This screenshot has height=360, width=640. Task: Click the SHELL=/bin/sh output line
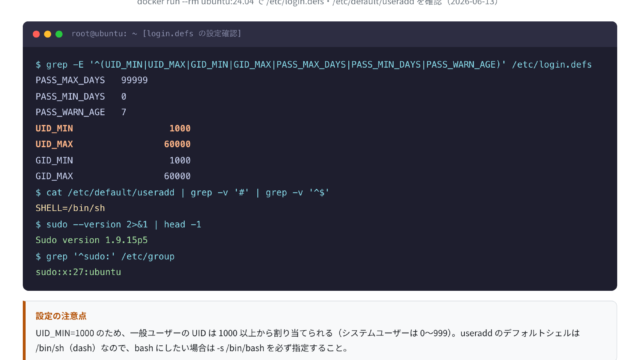70,208
